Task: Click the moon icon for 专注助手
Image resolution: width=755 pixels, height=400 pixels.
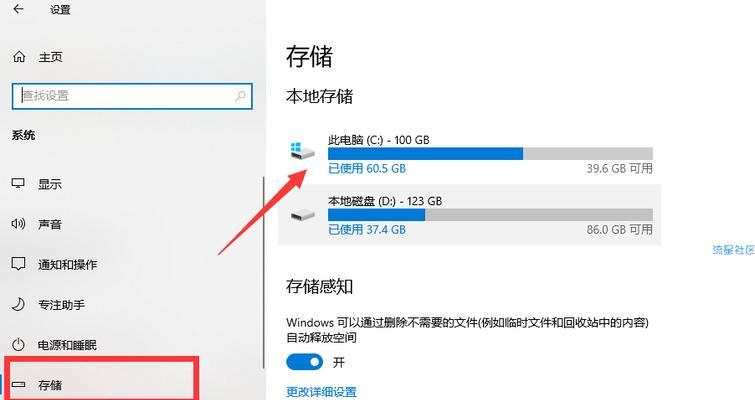Action: pyautogui.click(x=18, y=304)
